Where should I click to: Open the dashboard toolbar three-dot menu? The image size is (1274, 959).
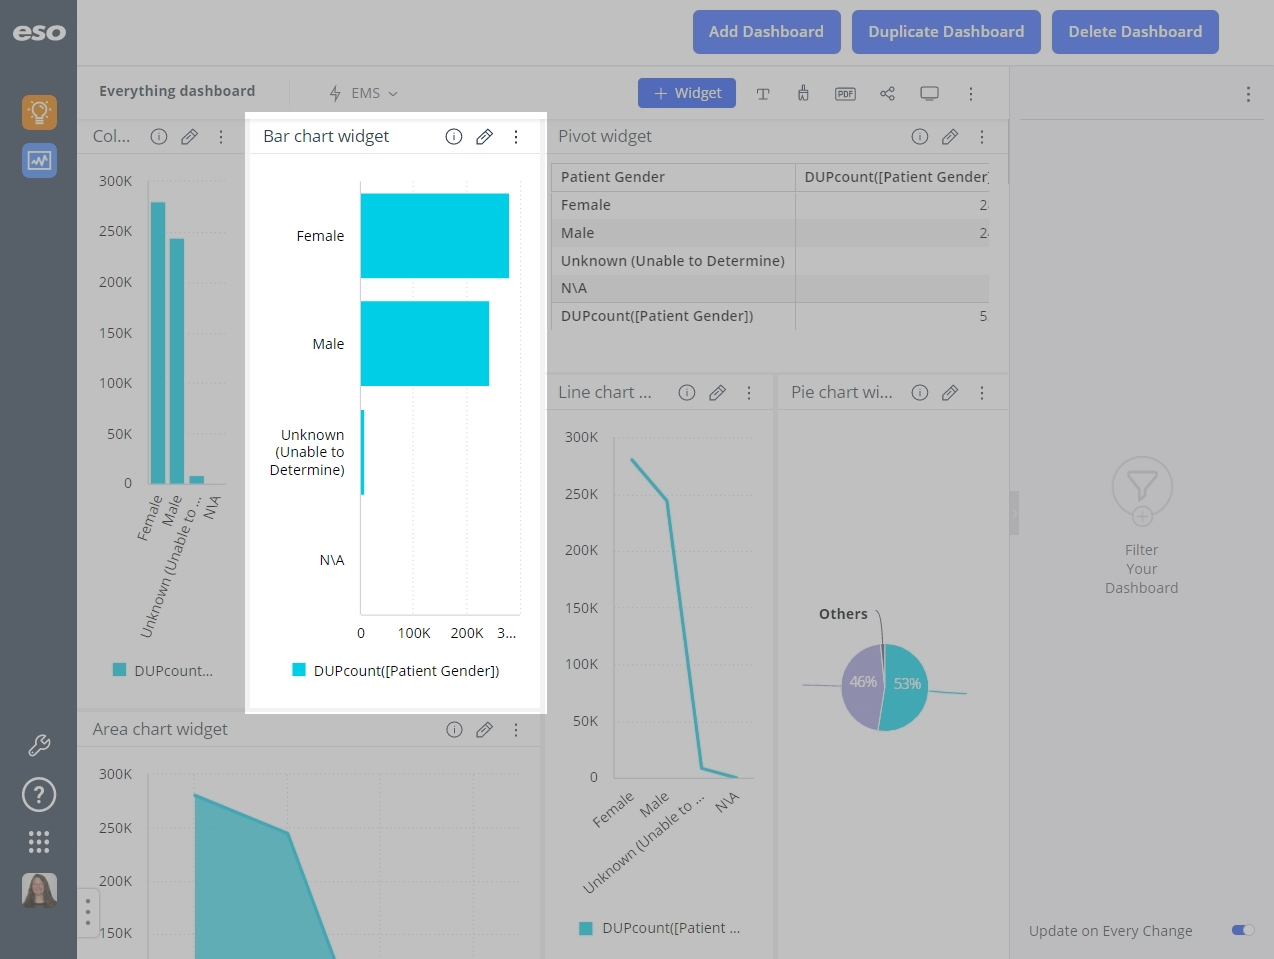970,94
